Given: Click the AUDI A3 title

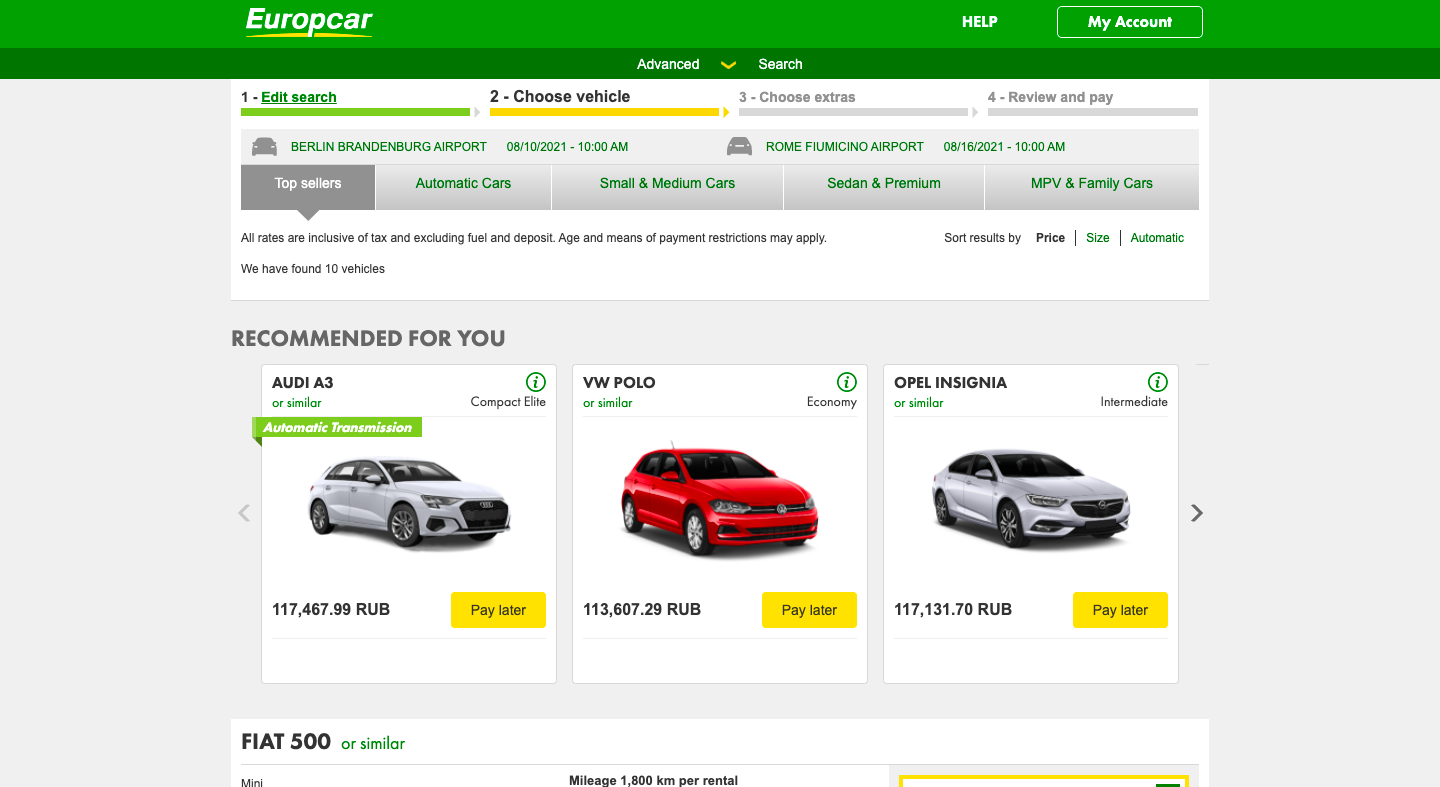Looking at the screenshot, I should coord(303,383).
